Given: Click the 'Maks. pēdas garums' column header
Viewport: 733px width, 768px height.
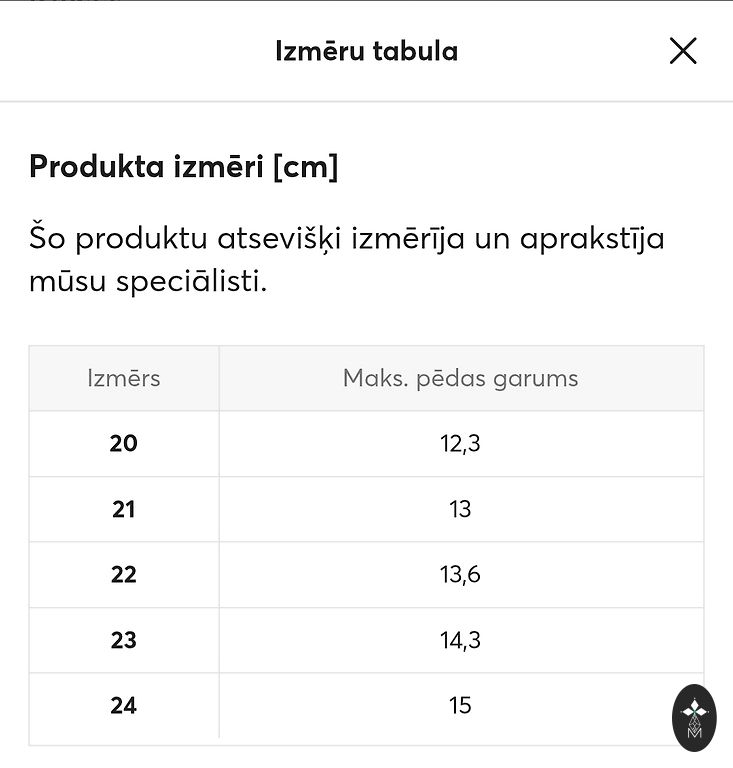Looking at the screenshot, I should 460,378.
